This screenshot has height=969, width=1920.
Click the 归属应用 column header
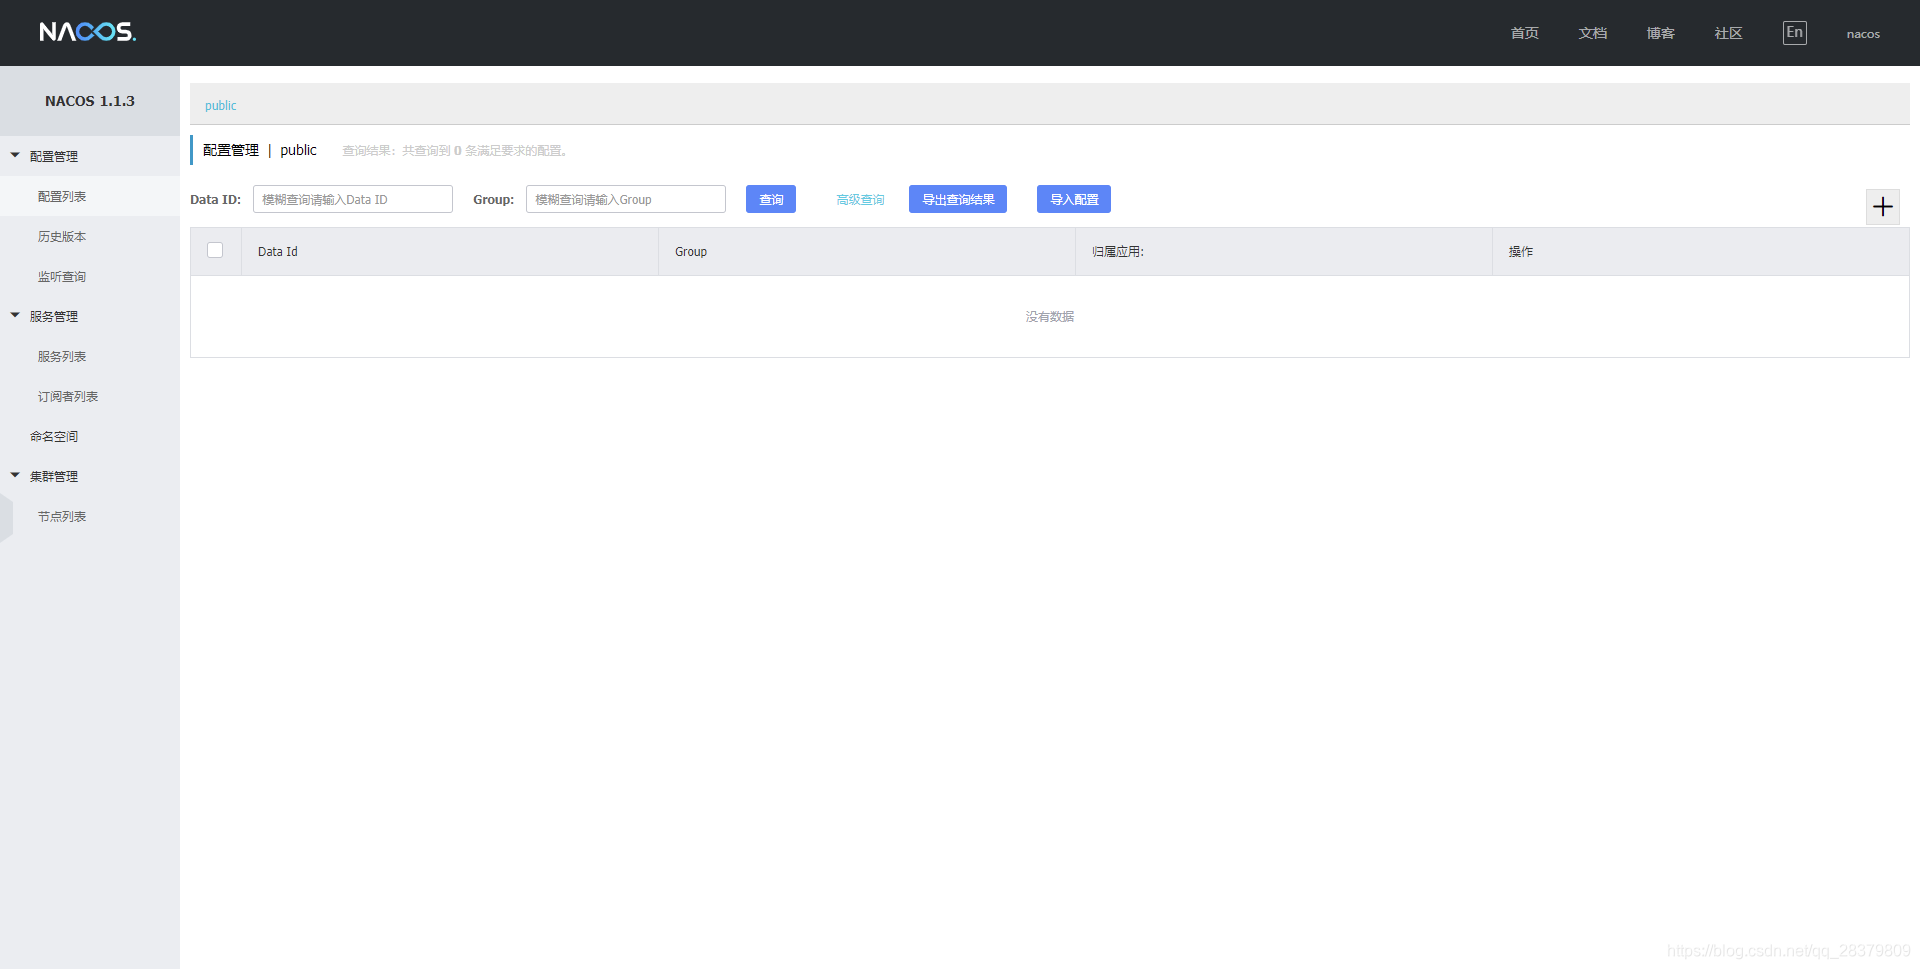pos(1284,252)
